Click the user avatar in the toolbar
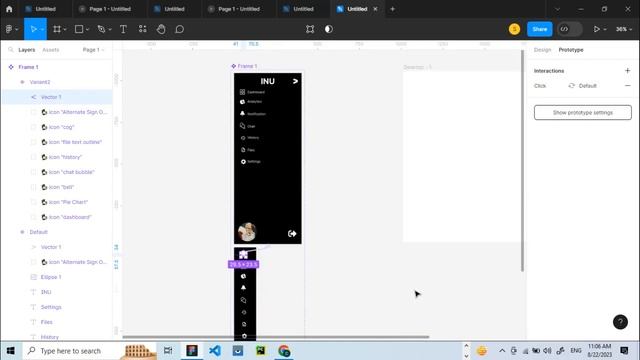640x360 pixels. click(514, 29)
